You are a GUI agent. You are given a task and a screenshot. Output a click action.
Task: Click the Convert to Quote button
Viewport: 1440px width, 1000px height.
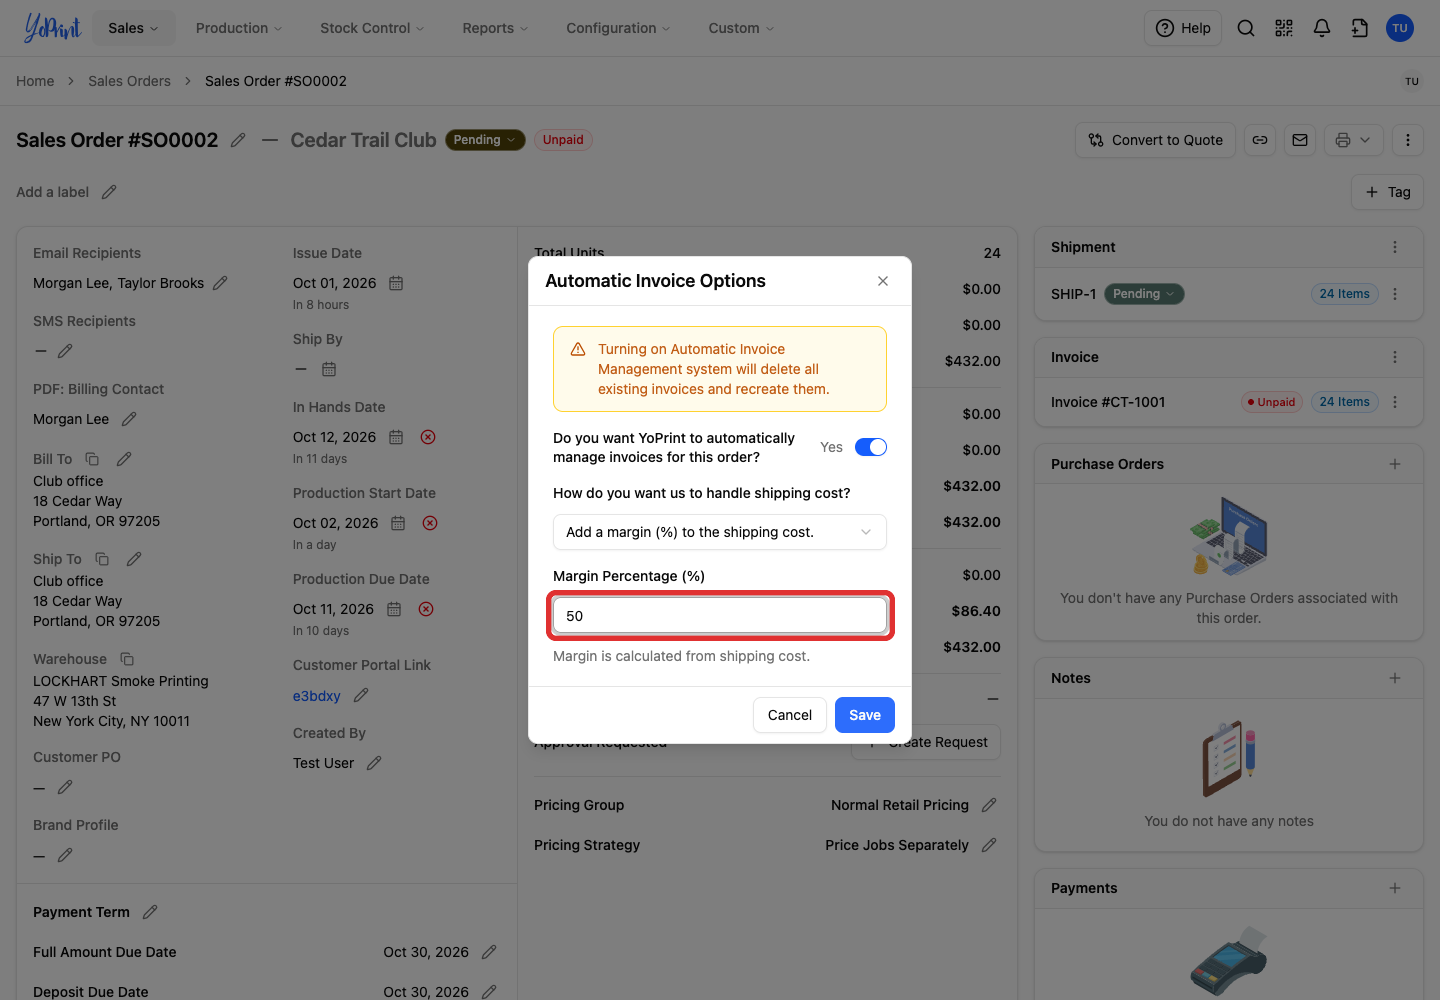click(x=1156, y=140)
